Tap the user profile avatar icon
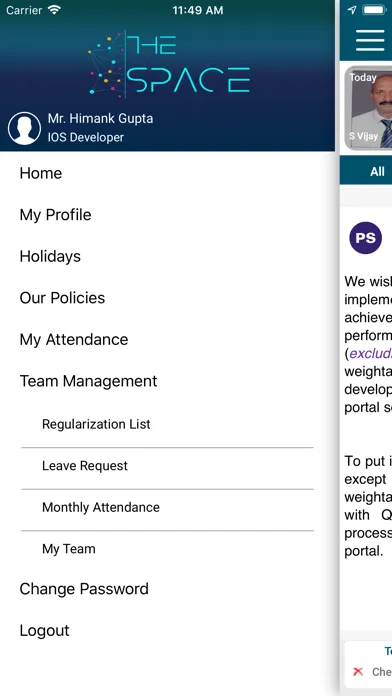392x696 pixels. tap(24, 128)
